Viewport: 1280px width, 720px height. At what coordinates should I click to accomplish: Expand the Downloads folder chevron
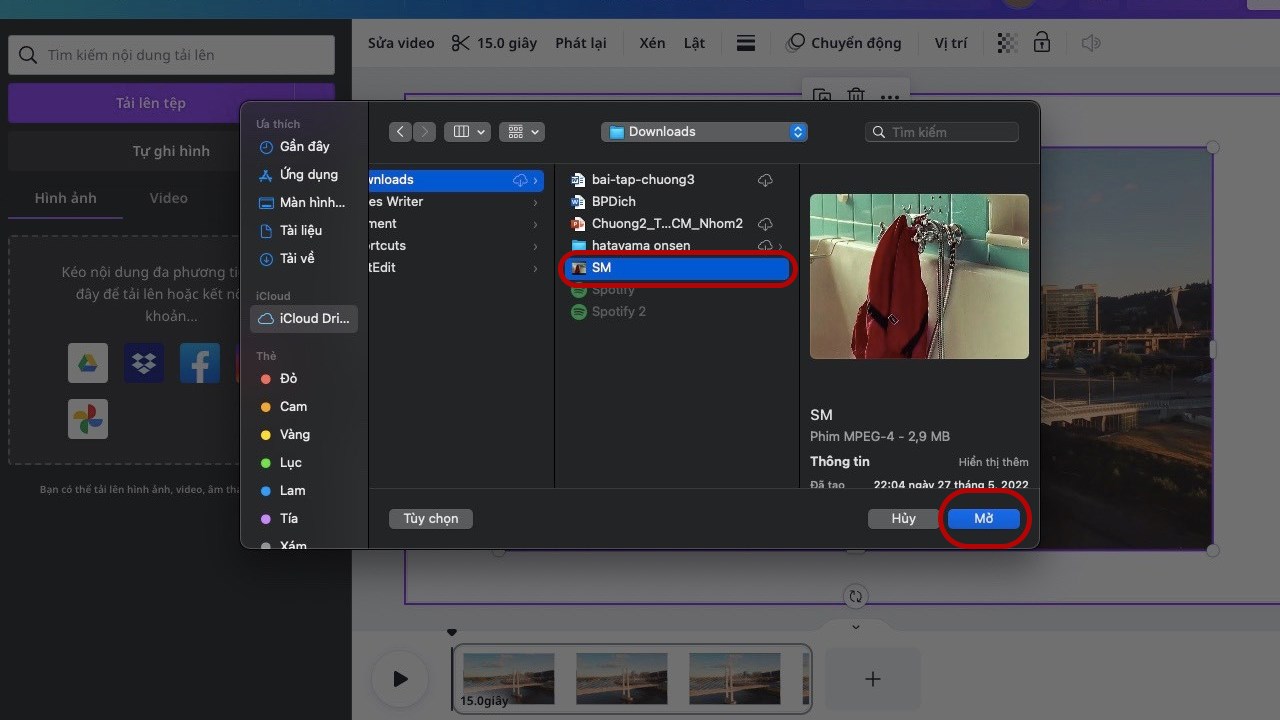coord(537,180)
